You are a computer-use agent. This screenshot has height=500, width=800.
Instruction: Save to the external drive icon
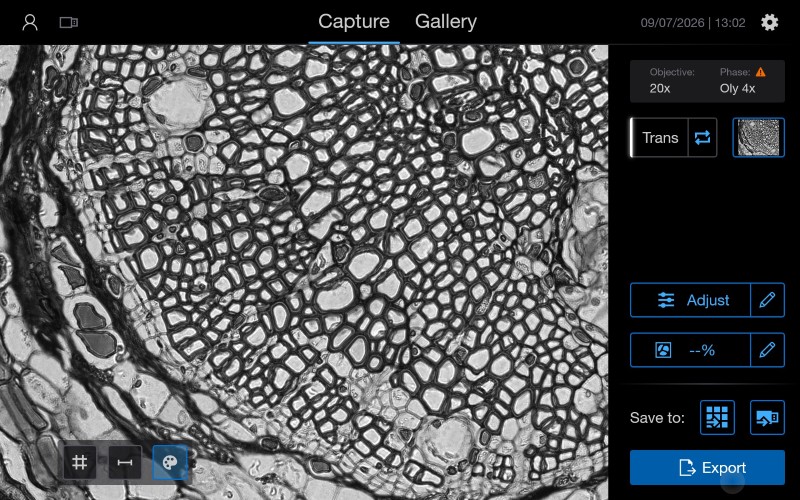767,418
